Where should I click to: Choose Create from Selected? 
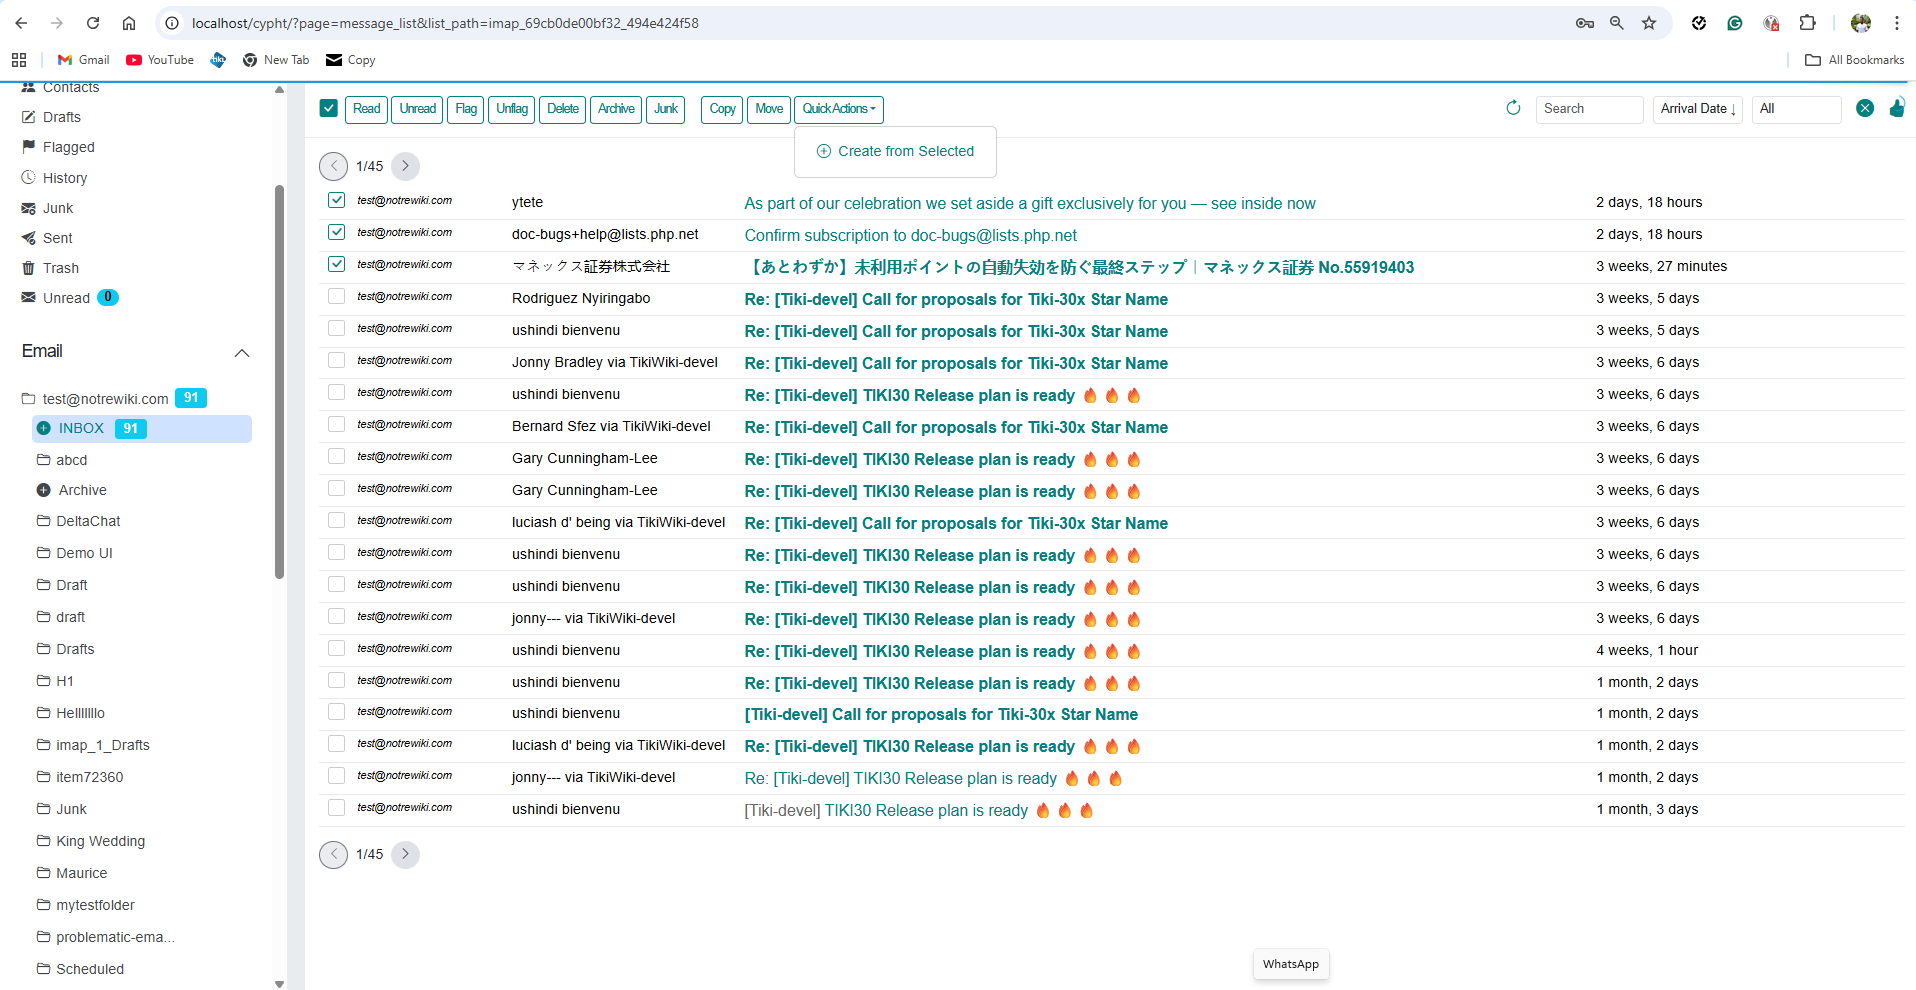point(894,151)
